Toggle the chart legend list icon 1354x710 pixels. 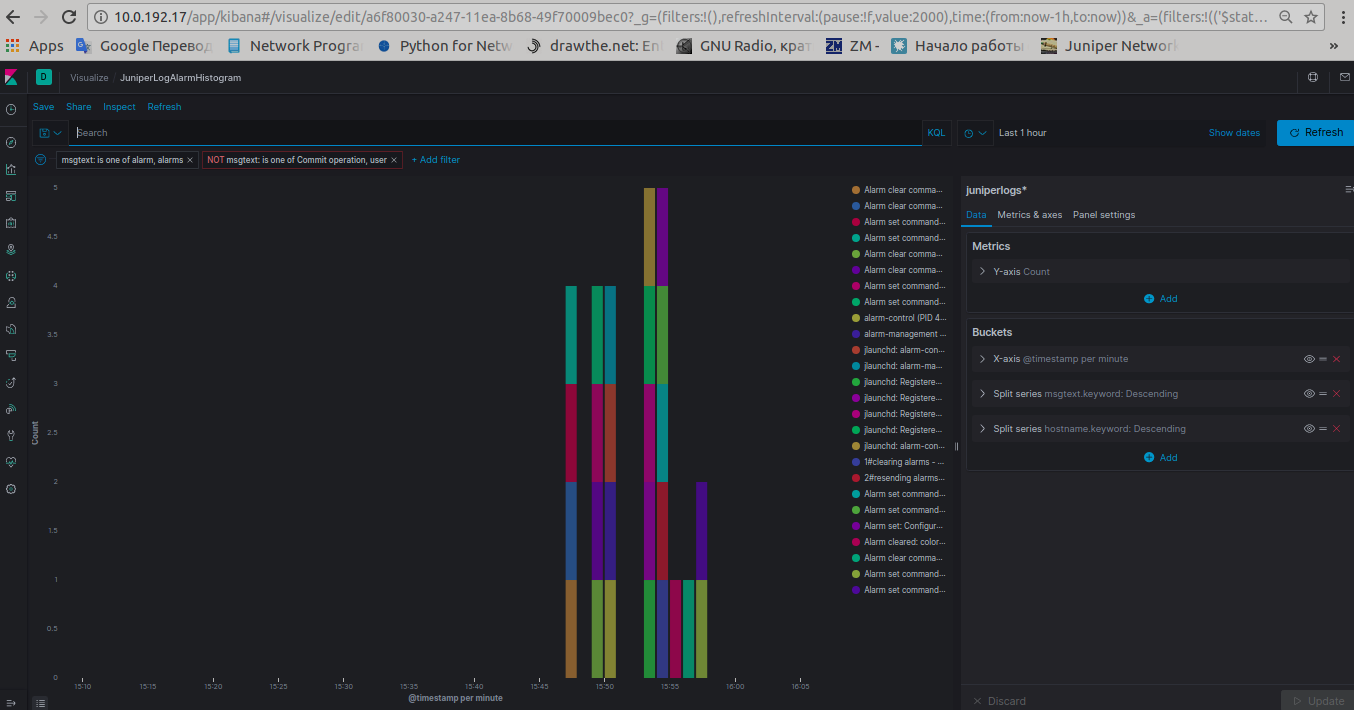40,703
